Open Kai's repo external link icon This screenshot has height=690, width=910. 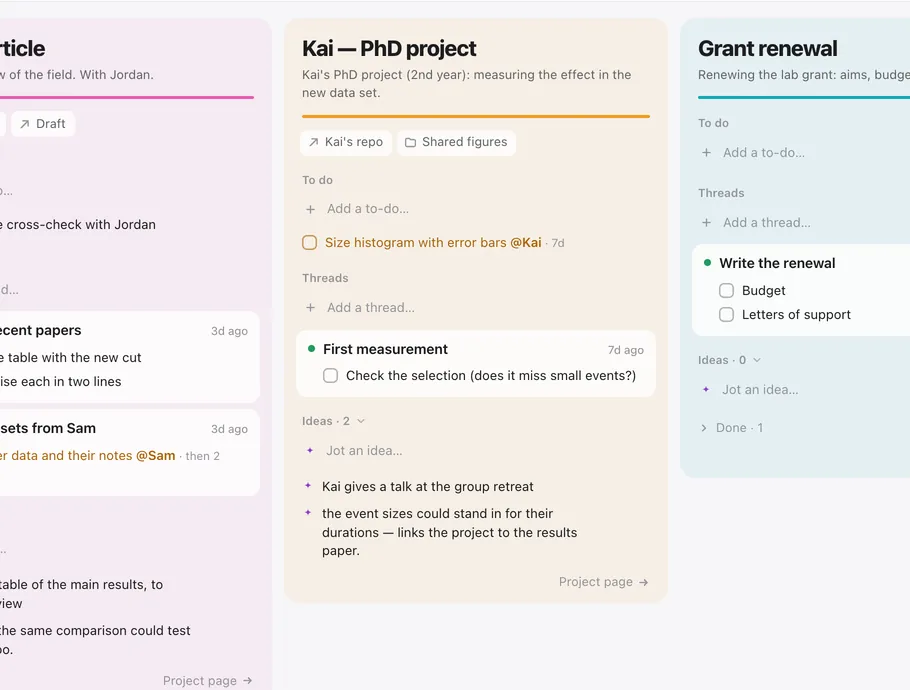click(x=313, y=142)
